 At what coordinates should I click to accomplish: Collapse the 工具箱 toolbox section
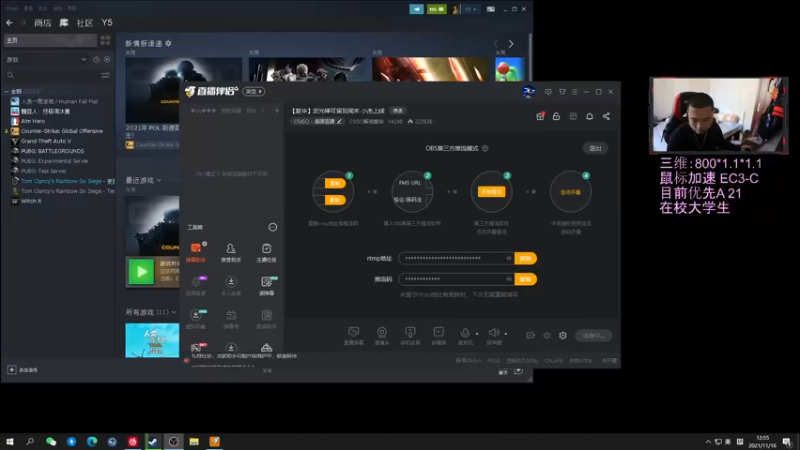pyautogui.click(x=273, y=227)
